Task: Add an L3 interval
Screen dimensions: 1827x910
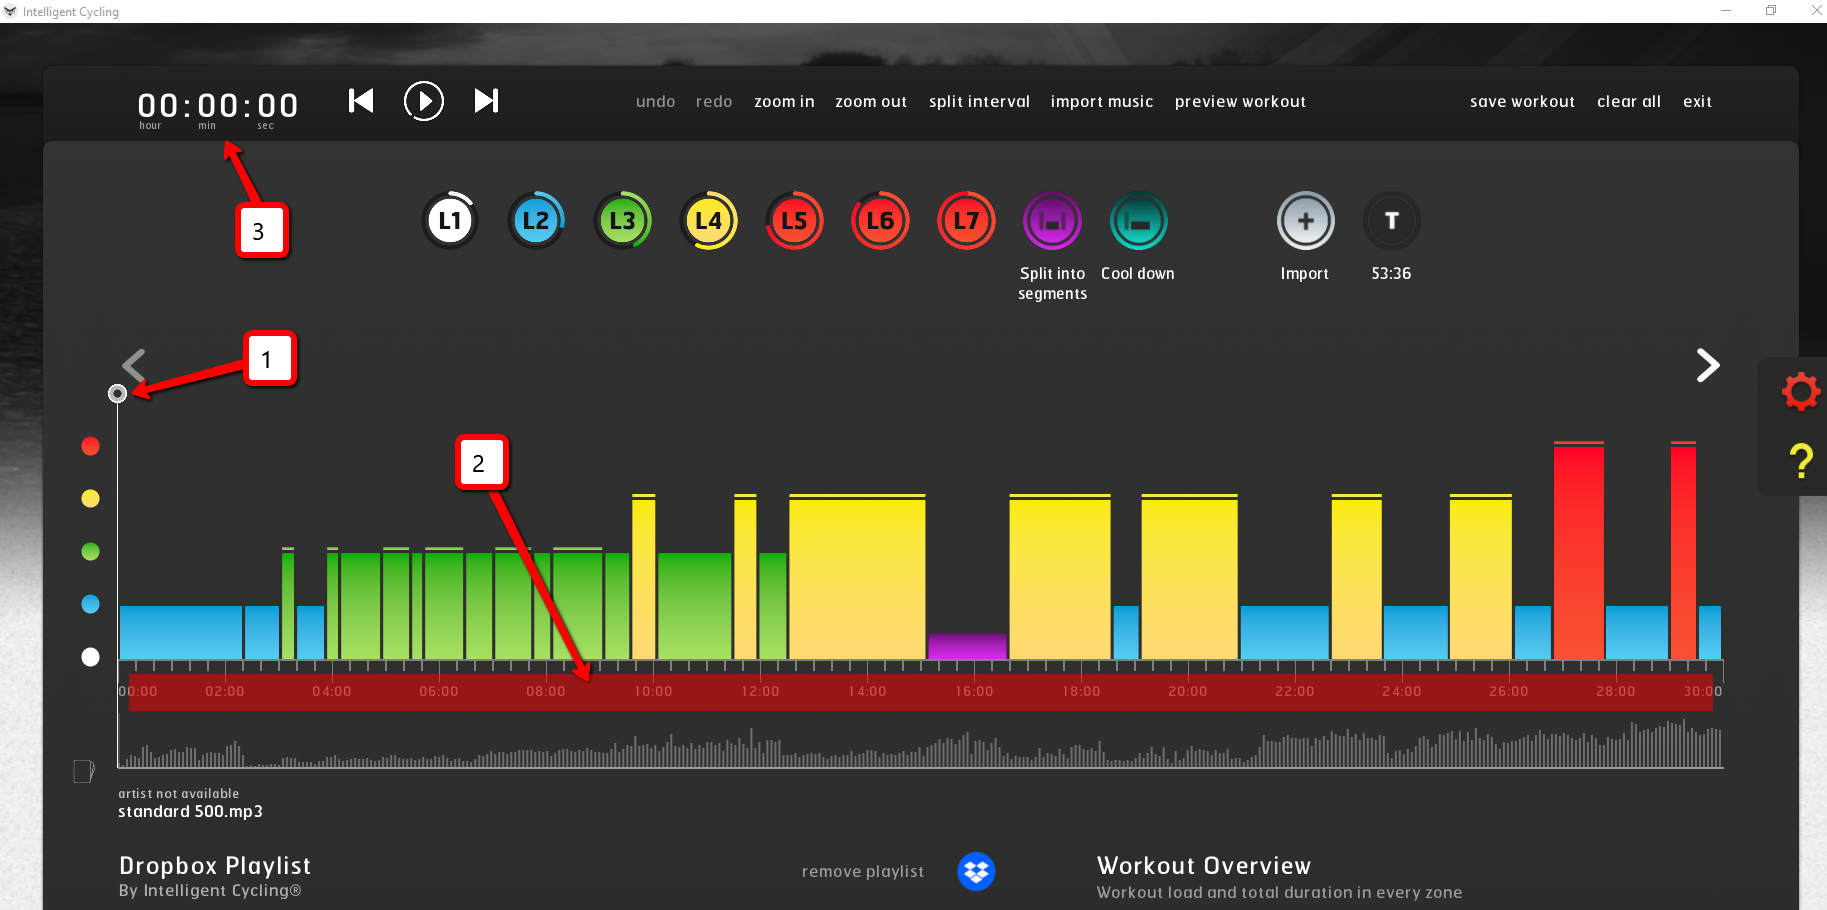Action: (x=622, y=221)
